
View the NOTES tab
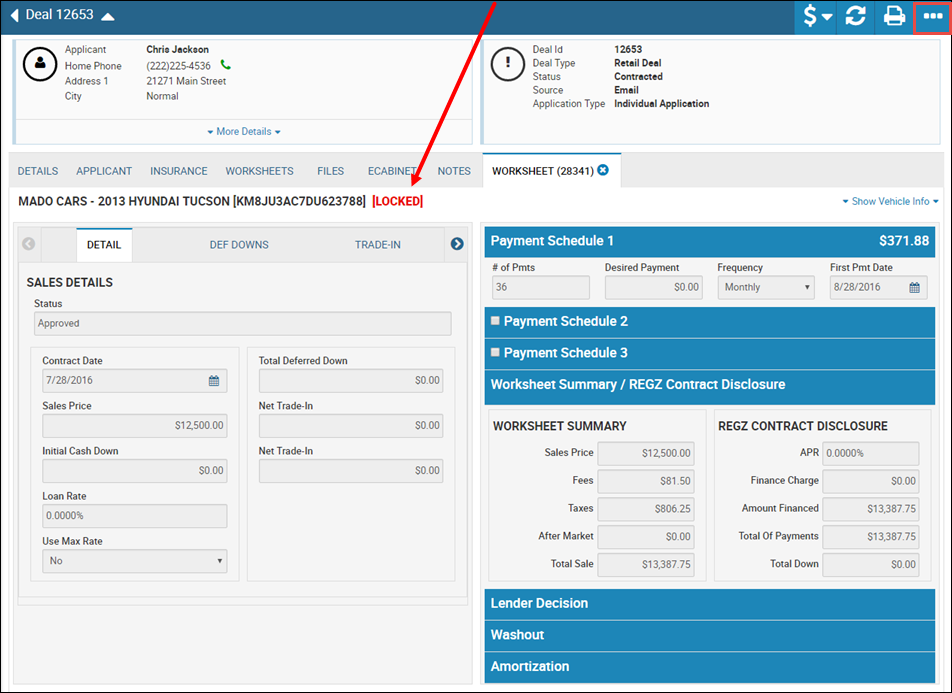pyautogui.click(x=454, y=171)
